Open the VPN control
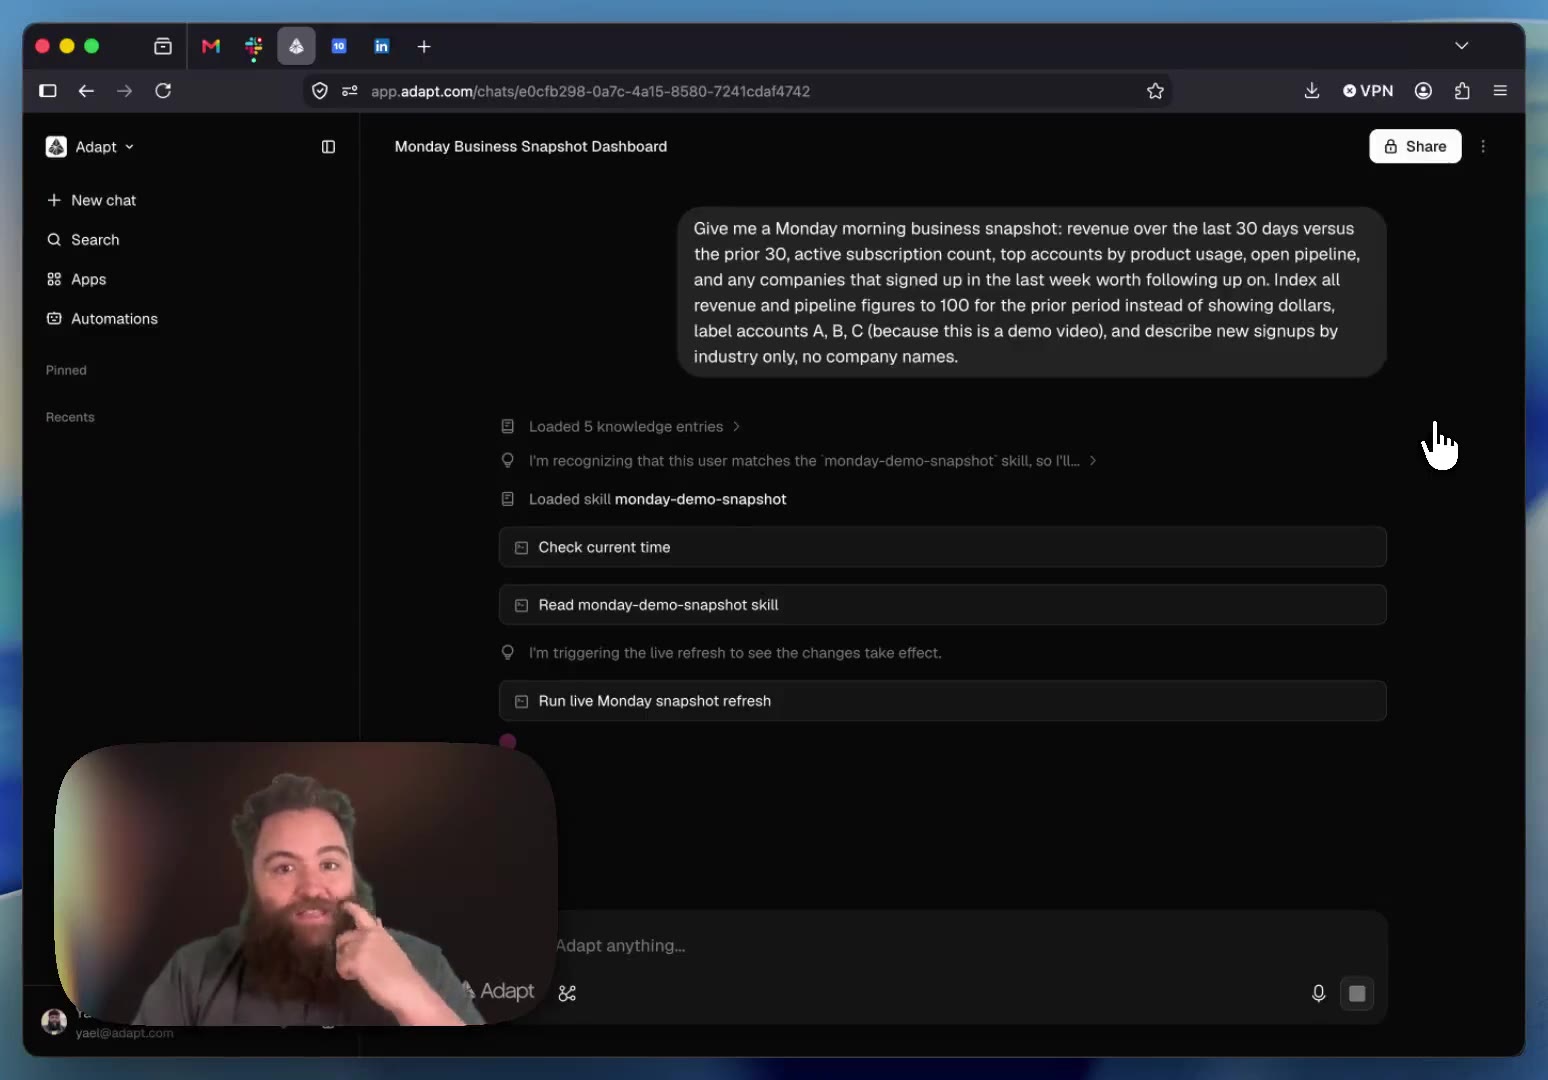Viewport: 1548px width, 1080px height. click(x=1368, y=91)
